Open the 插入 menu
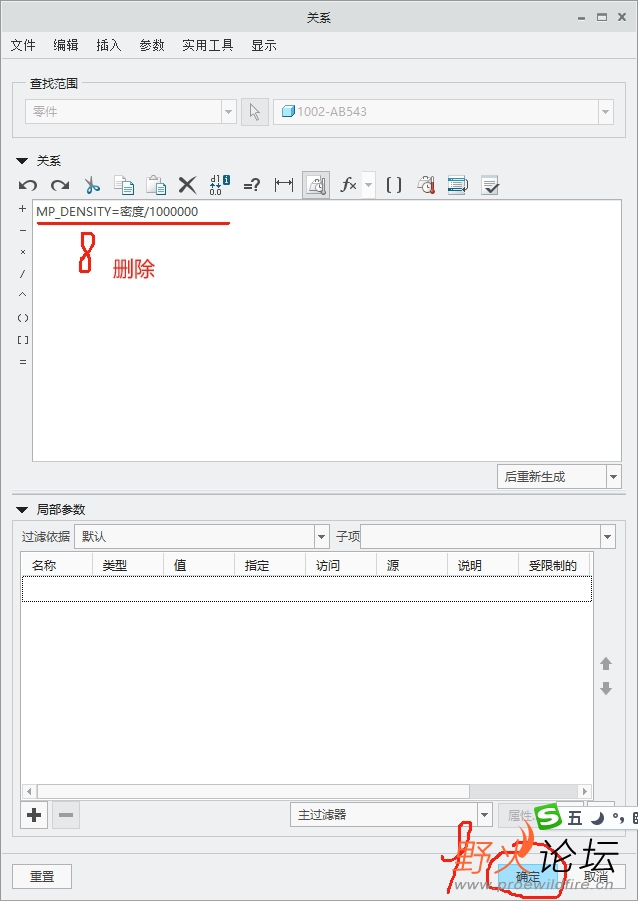Screen dimensions: 638x901 click(x=109, y=45)
